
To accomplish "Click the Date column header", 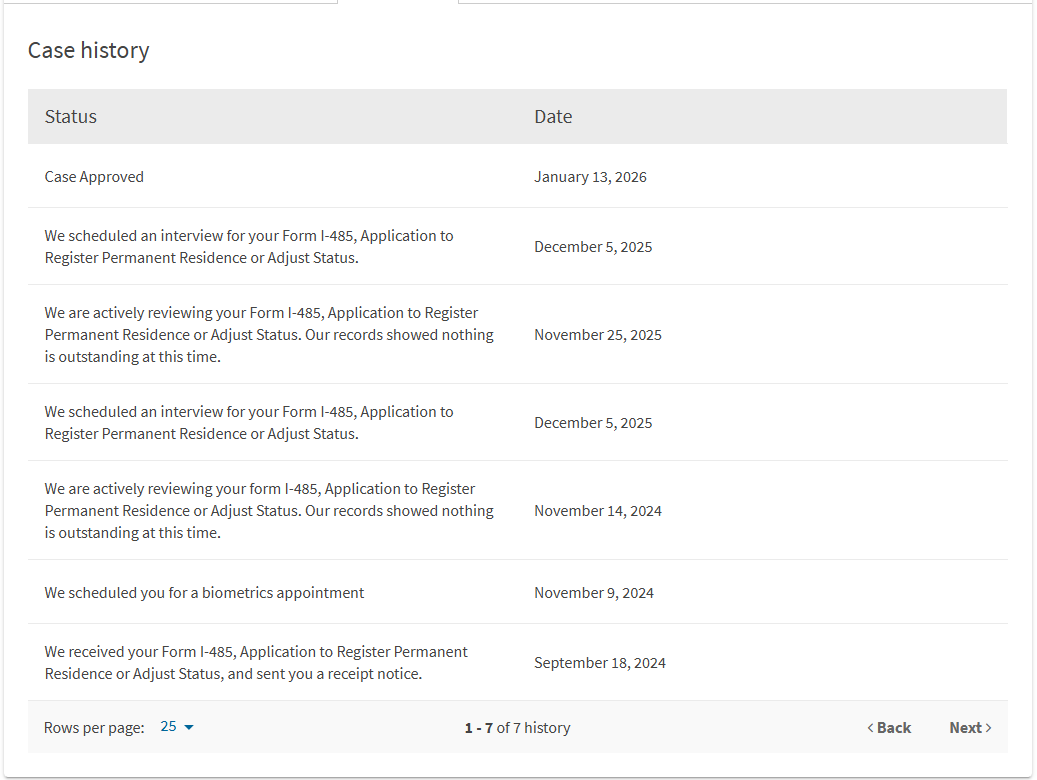I will [x=553, y=117].
